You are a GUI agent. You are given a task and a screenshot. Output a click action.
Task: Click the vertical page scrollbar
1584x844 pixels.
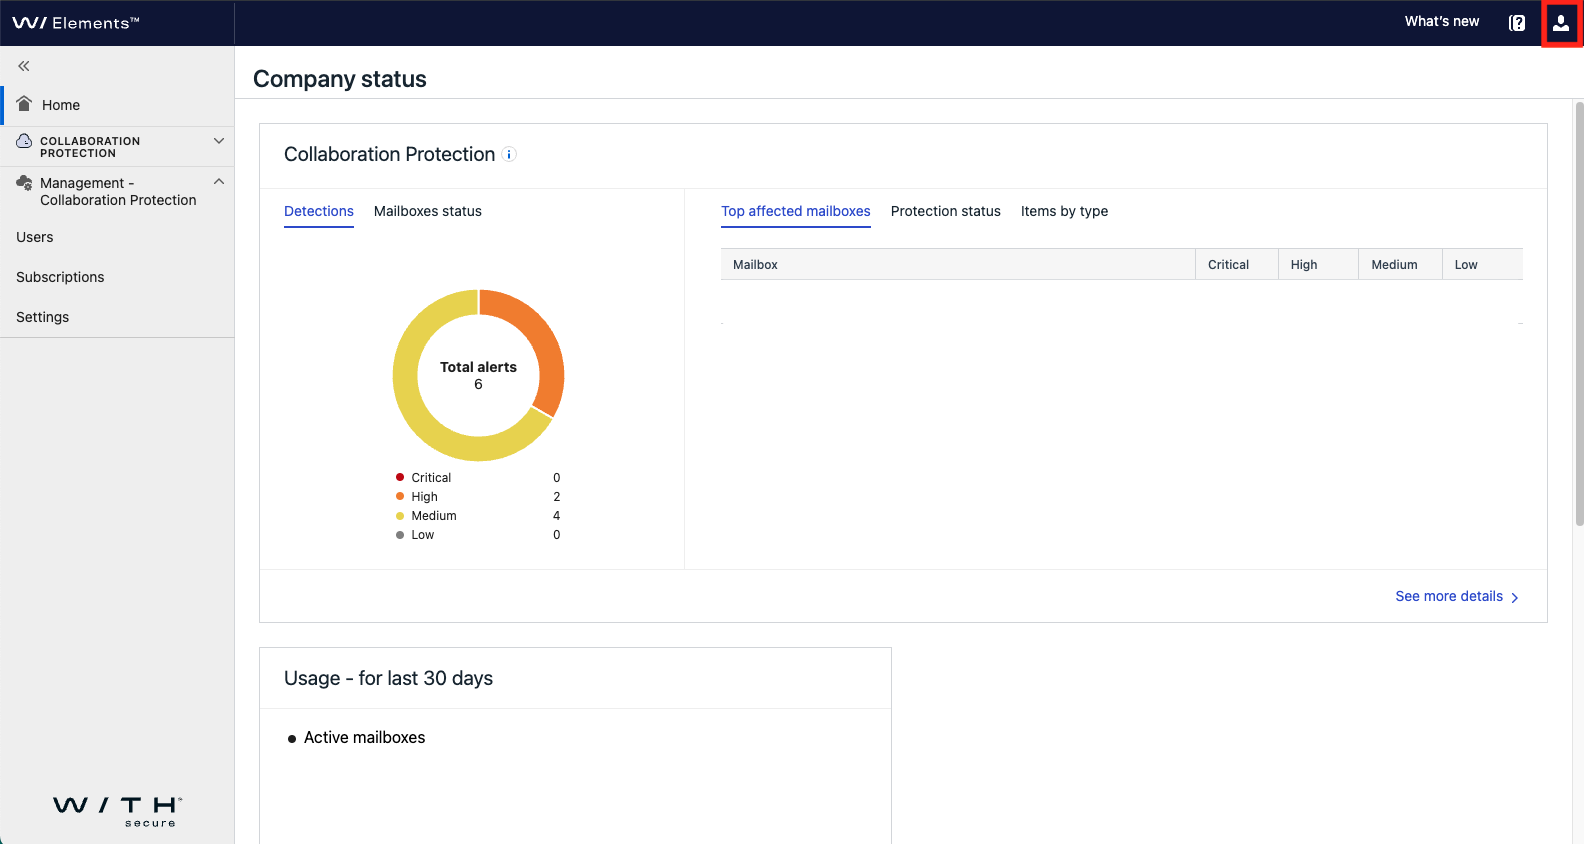coord(1579,313)
